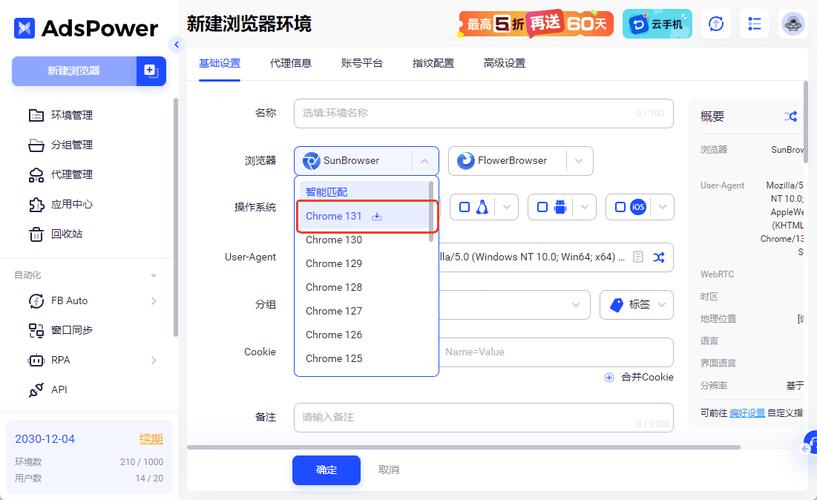This screenshot has width=817, height=500.
Task: Randomize the 概要 summary shuffle icon
Action: 790,116
